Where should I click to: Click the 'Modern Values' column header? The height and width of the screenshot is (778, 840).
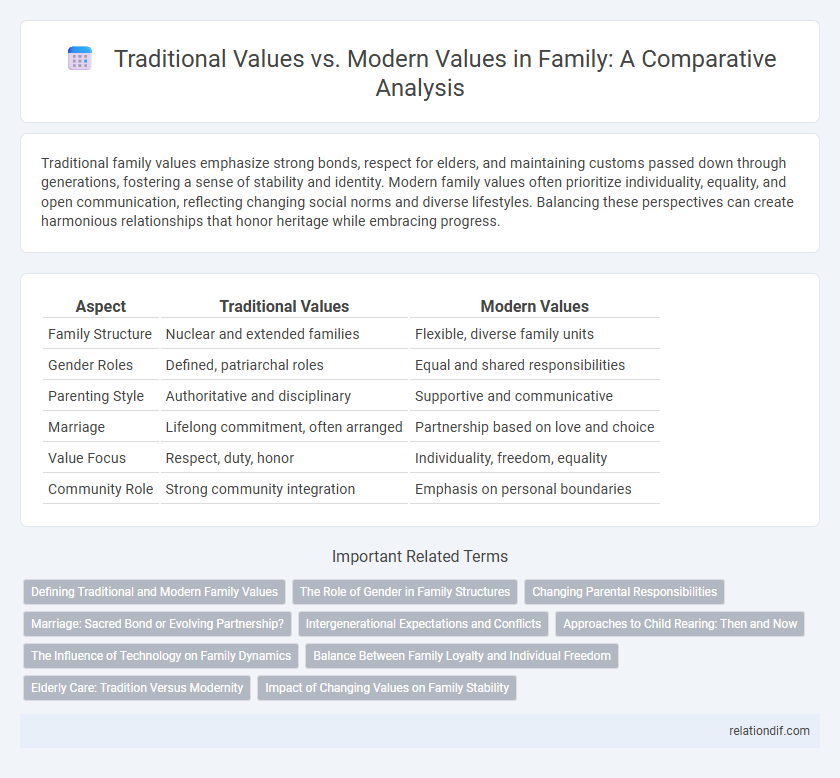(x=534, y=306)
